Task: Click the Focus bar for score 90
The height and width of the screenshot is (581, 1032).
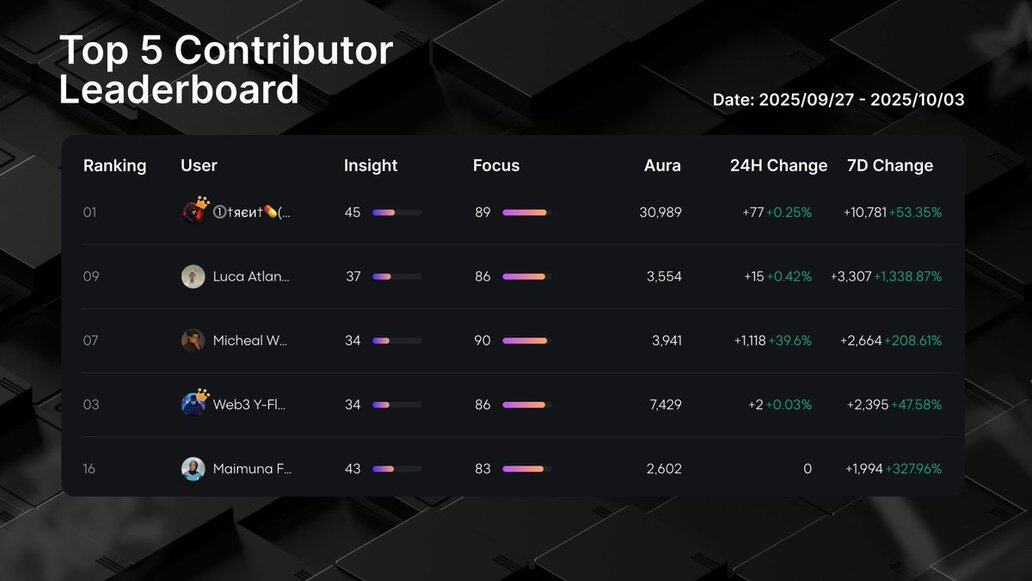Action: click(x=526, y=341)
